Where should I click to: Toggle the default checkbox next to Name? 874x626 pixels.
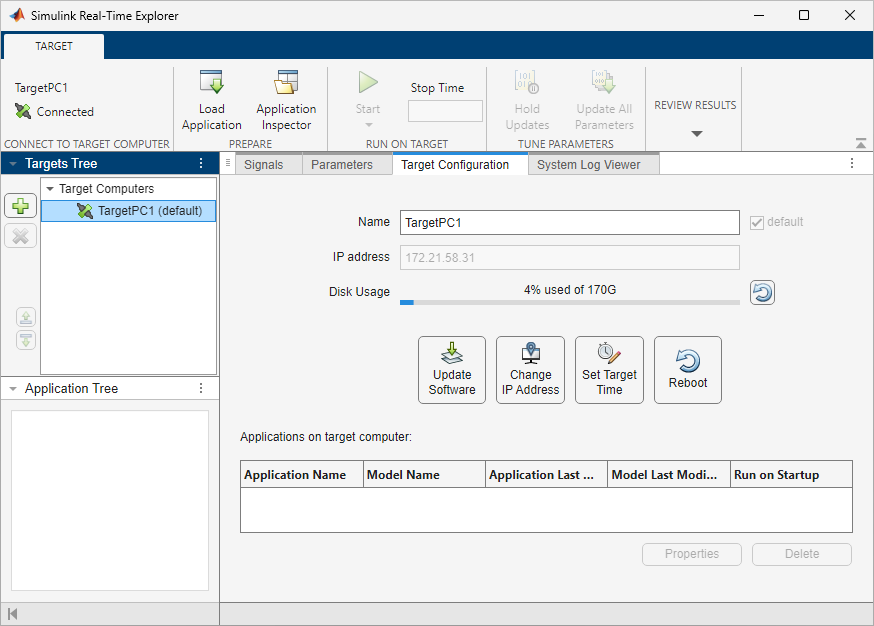click(x=757, y=222)
